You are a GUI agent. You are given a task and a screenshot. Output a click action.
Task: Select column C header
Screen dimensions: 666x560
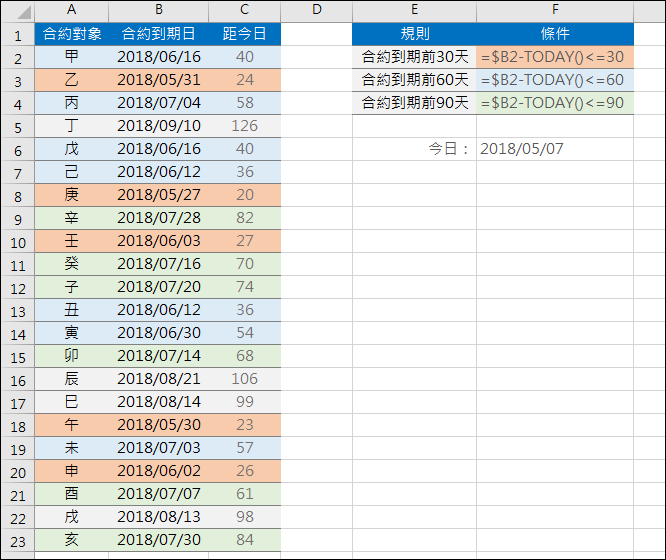pos(245,10)
